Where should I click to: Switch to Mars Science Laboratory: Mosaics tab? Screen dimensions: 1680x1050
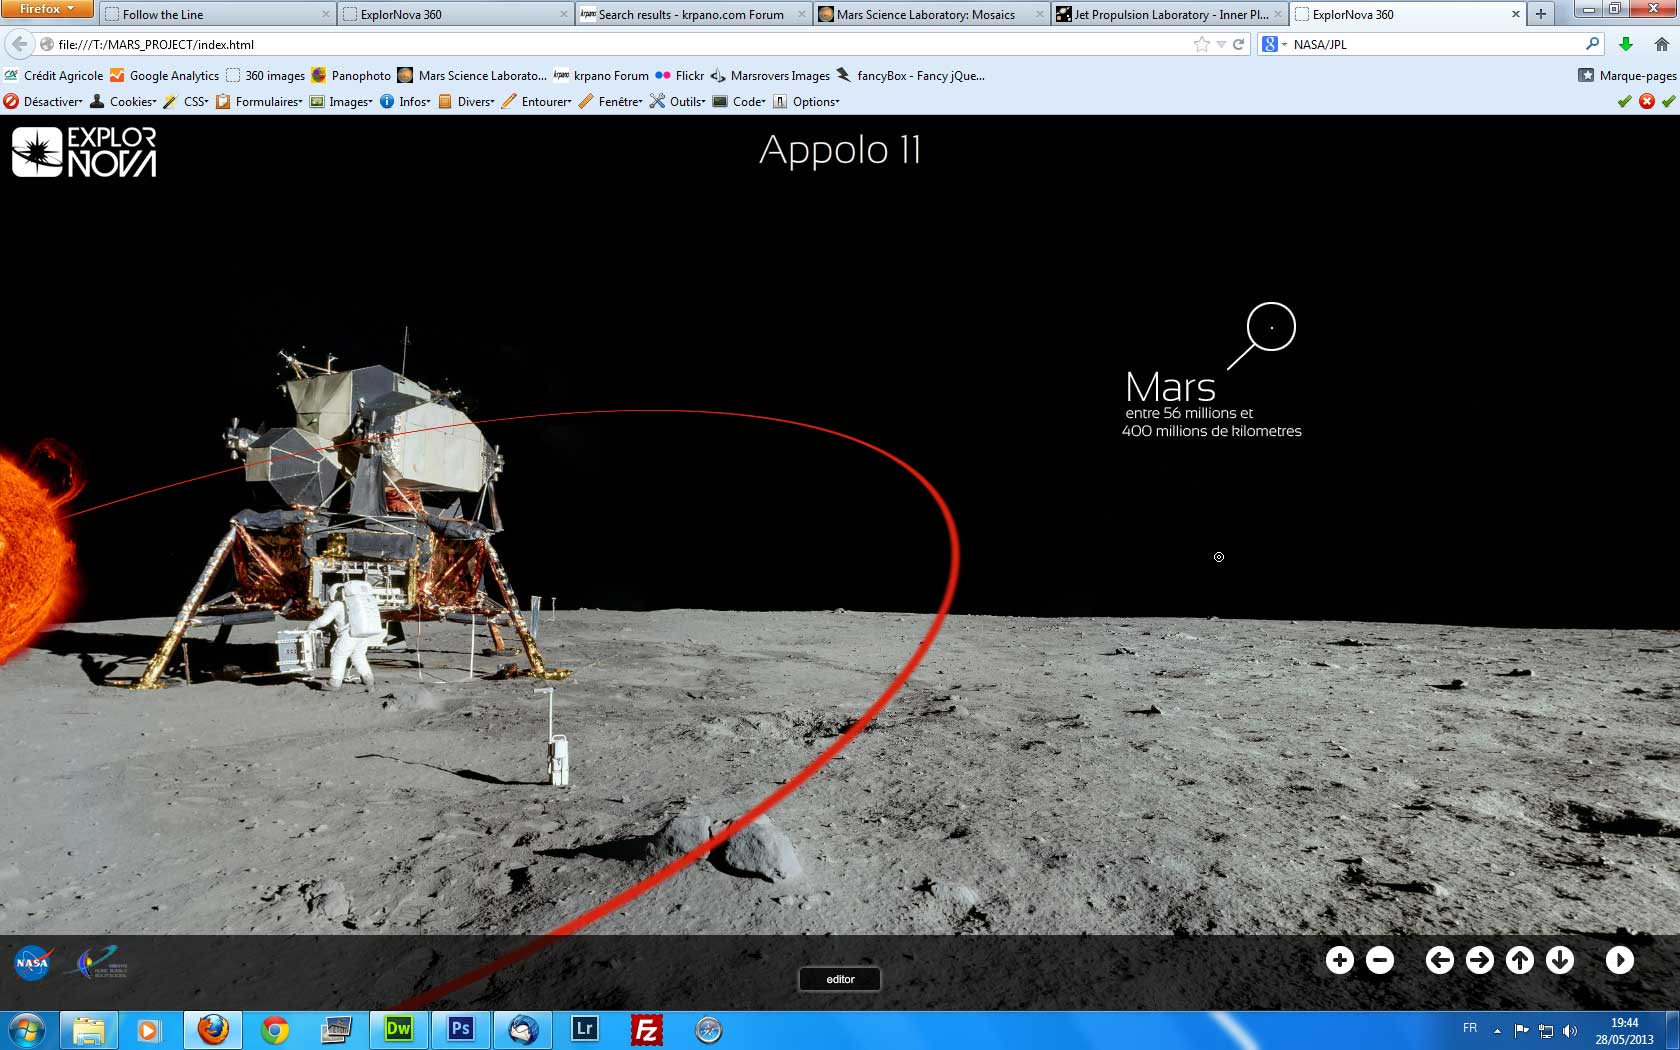[925, 14]
